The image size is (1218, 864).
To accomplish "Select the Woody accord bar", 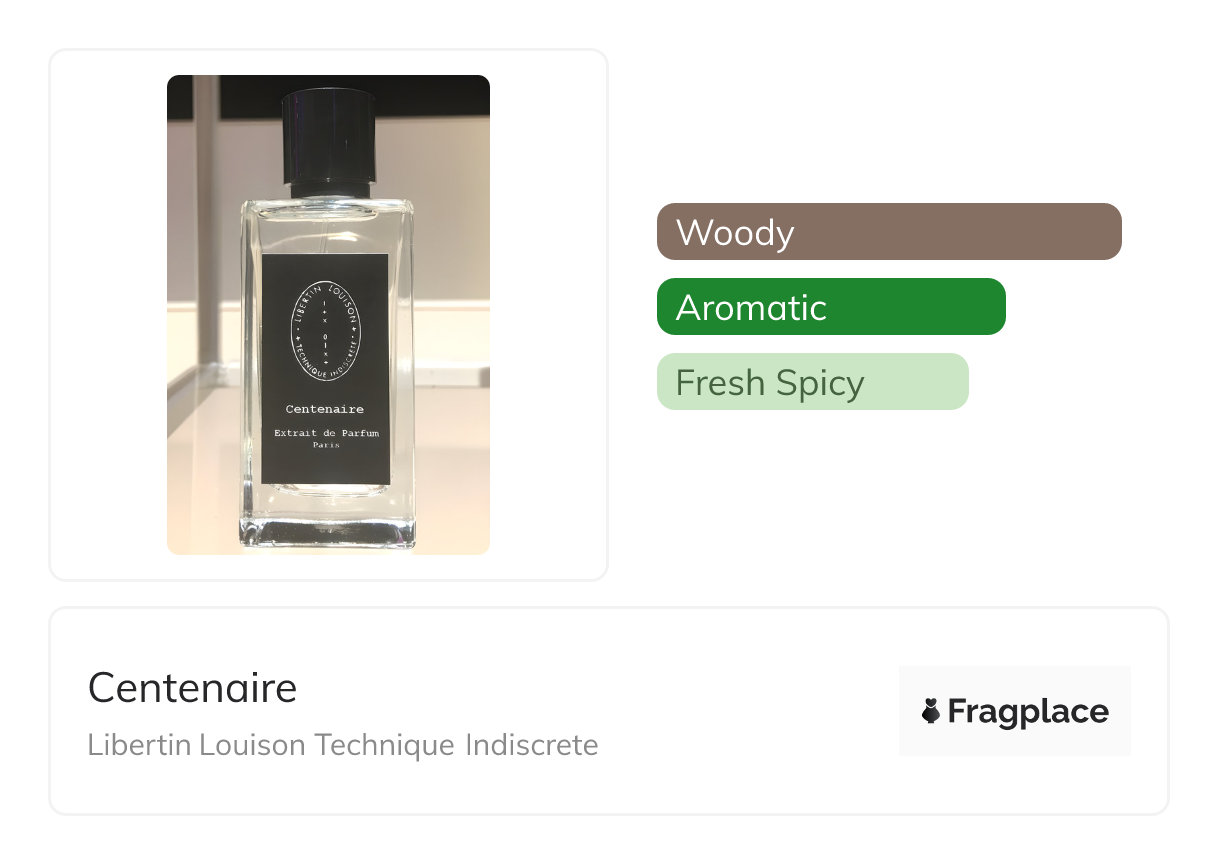I will tap(889, 232).
